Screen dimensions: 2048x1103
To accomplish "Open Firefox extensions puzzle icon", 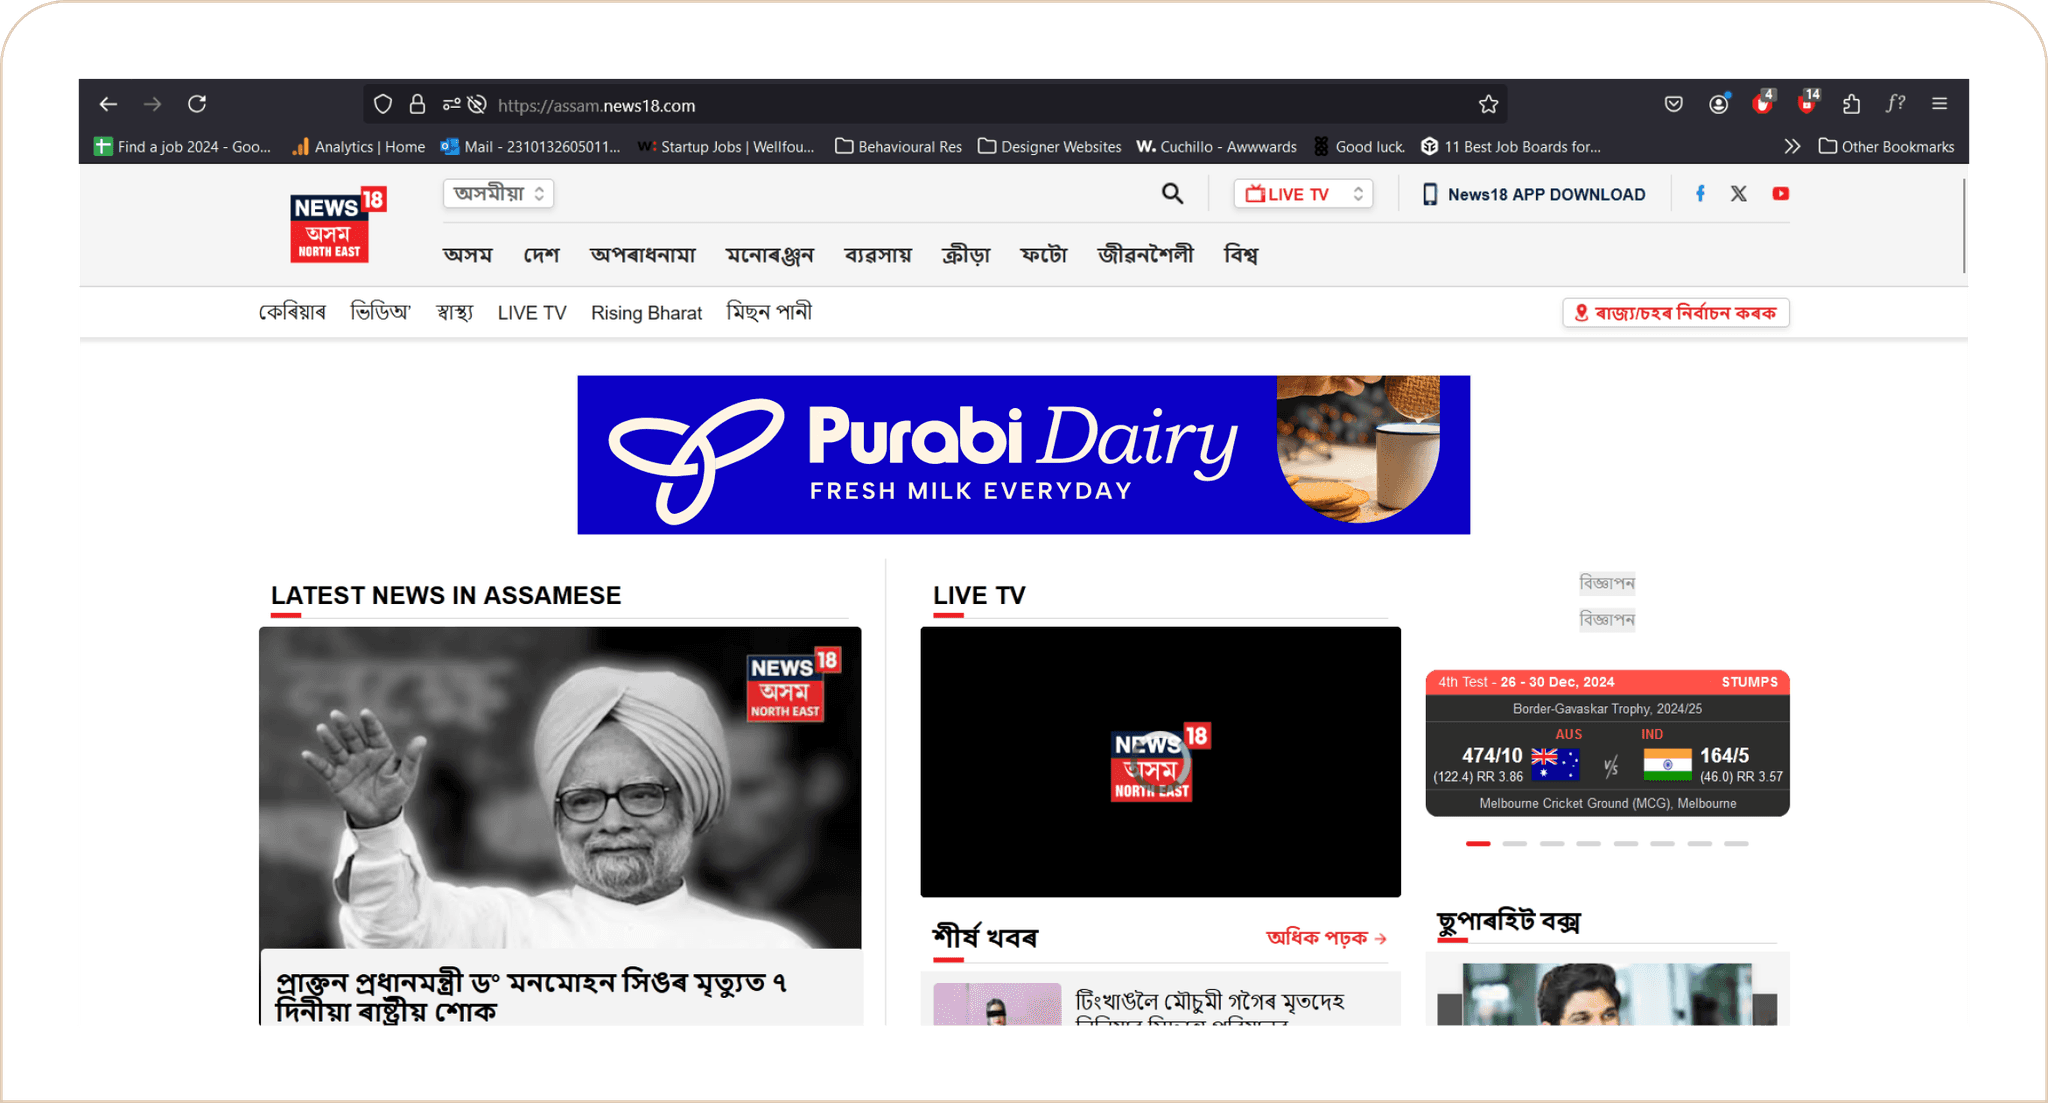I will 1851,104.
